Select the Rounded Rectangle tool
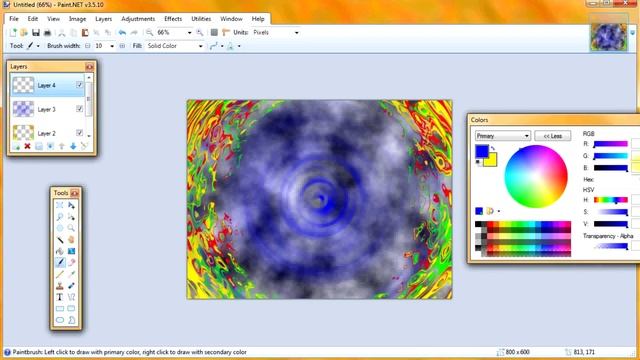640x360 pixels. [71, 309]
